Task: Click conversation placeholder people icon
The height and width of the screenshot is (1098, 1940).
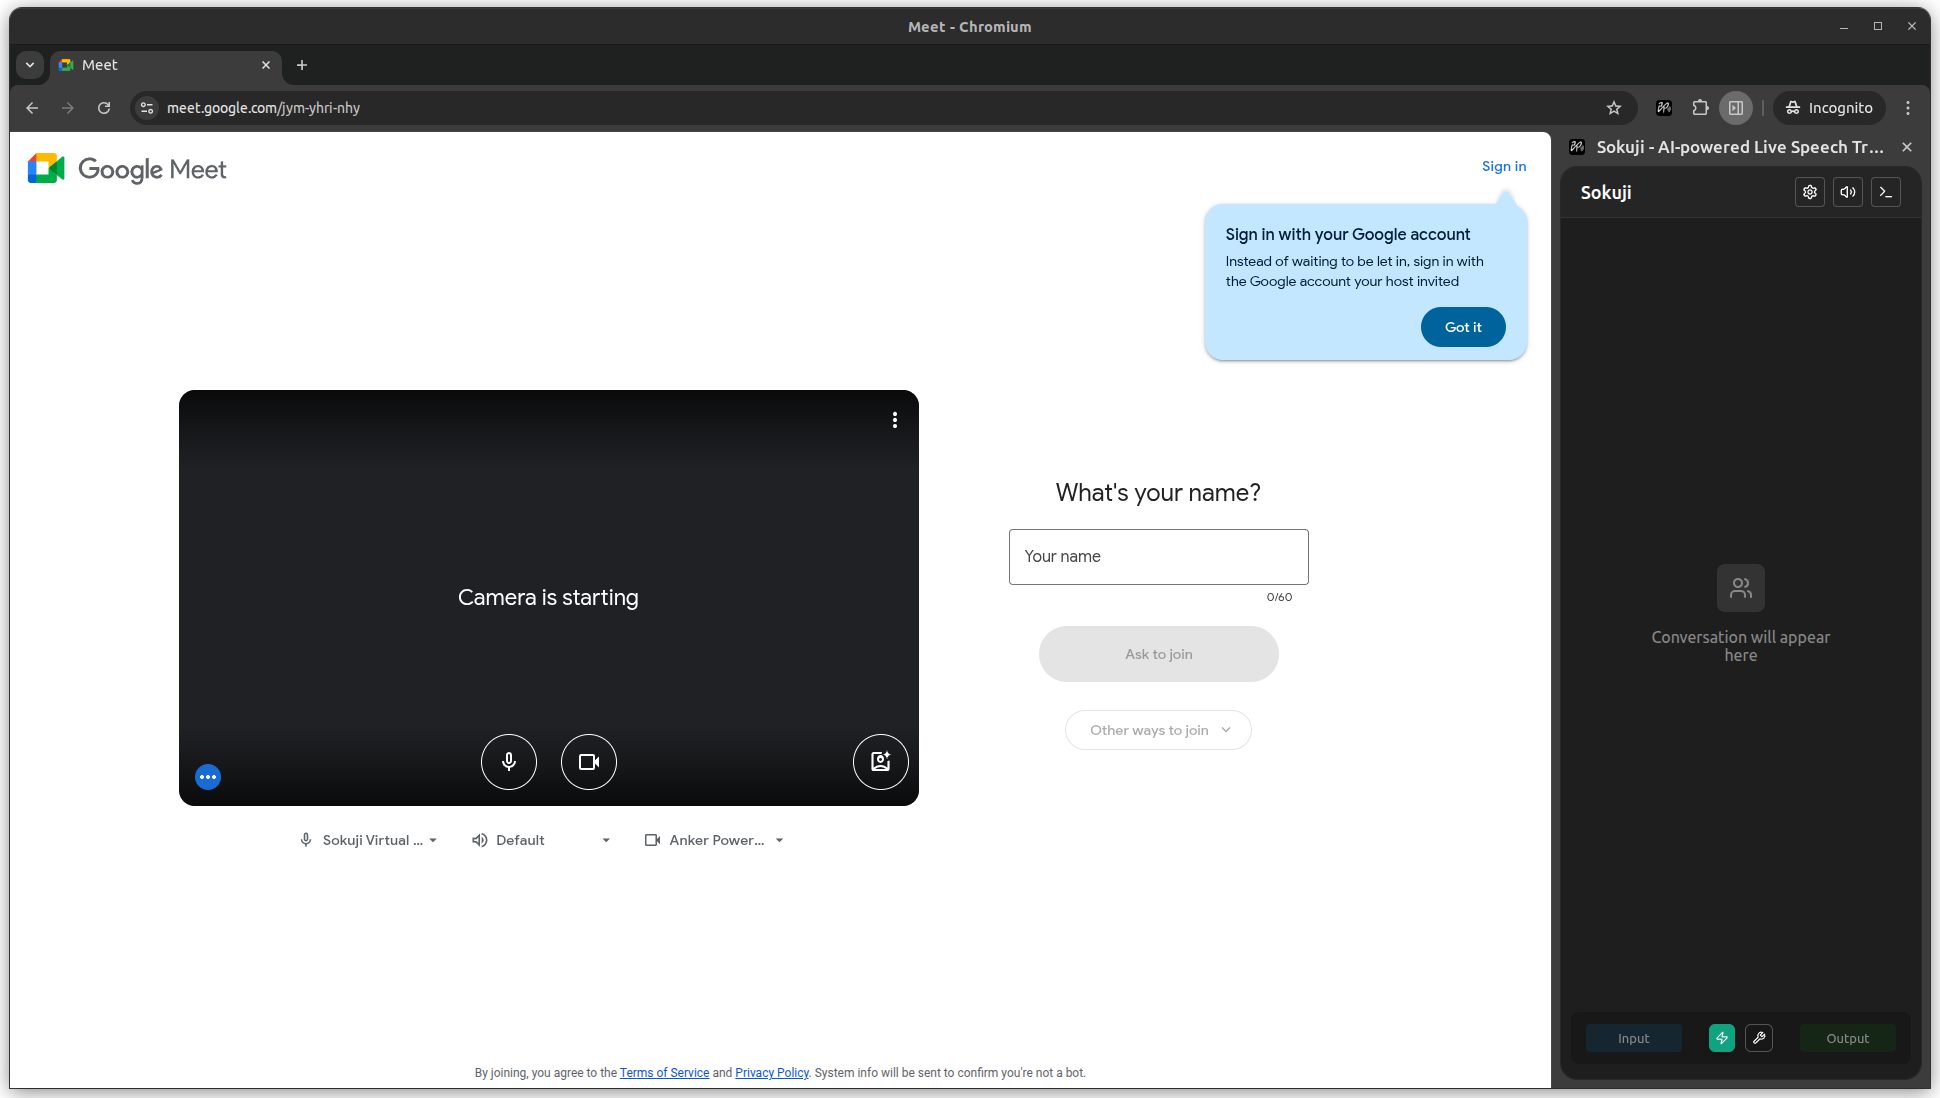Action: pos(1741,588)
